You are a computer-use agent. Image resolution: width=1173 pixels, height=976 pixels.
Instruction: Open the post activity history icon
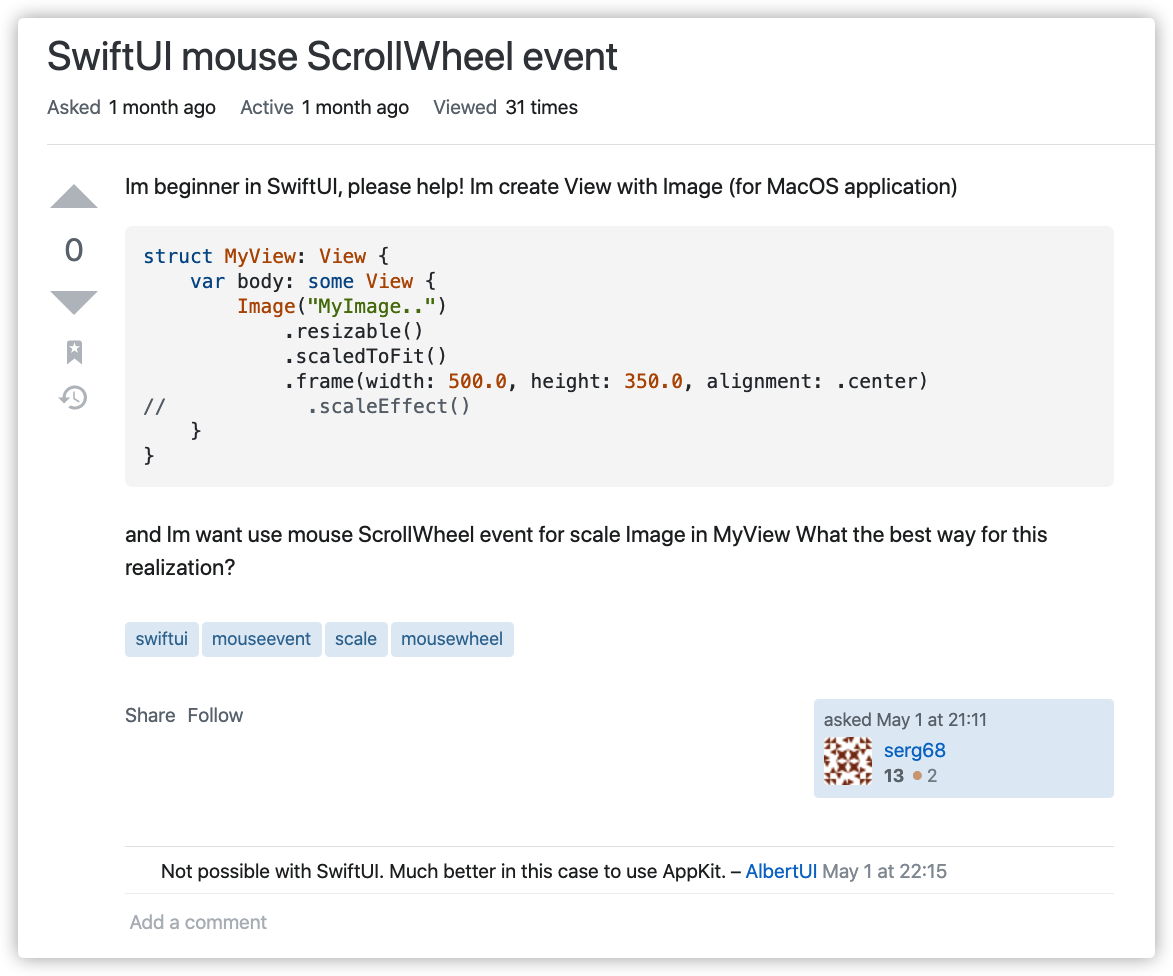74,398
